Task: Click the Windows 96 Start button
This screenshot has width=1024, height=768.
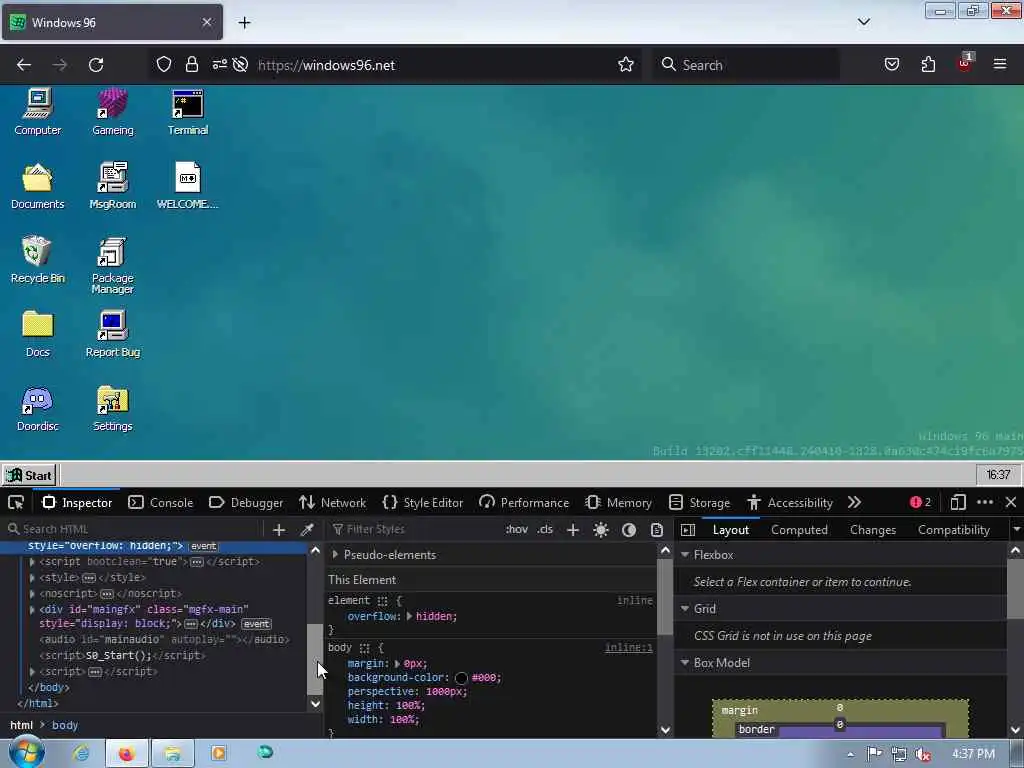Action: tap(29, 475)
